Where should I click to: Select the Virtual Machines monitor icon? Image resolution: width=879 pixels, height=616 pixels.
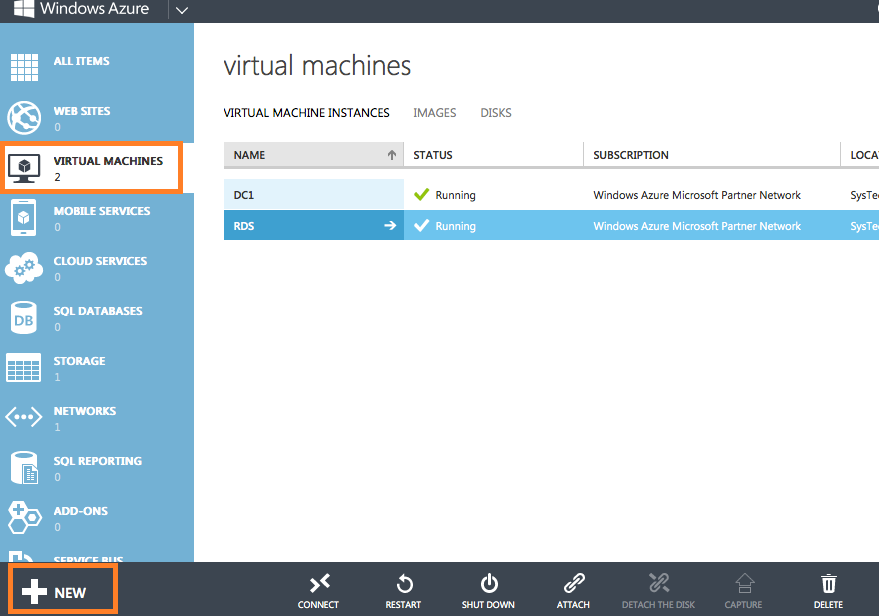24,168
